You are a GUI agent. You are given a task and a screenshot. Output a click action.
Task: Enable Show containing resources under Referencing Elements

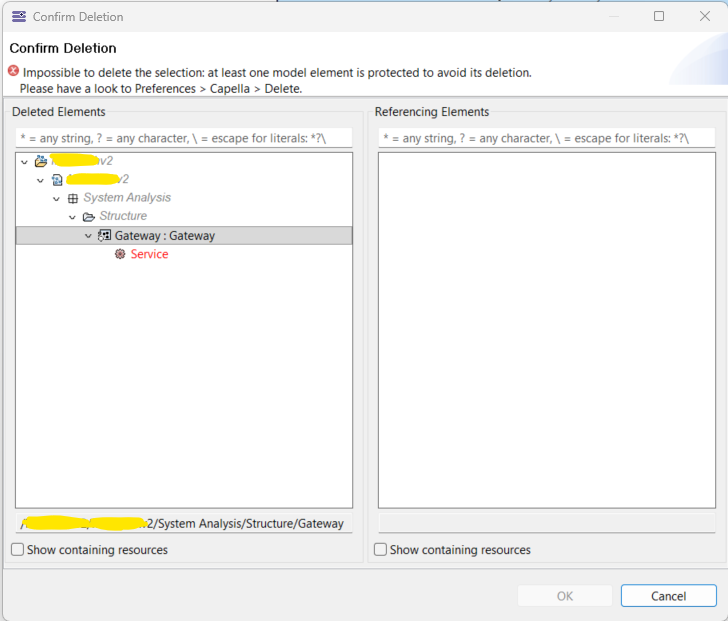[381, 550]
